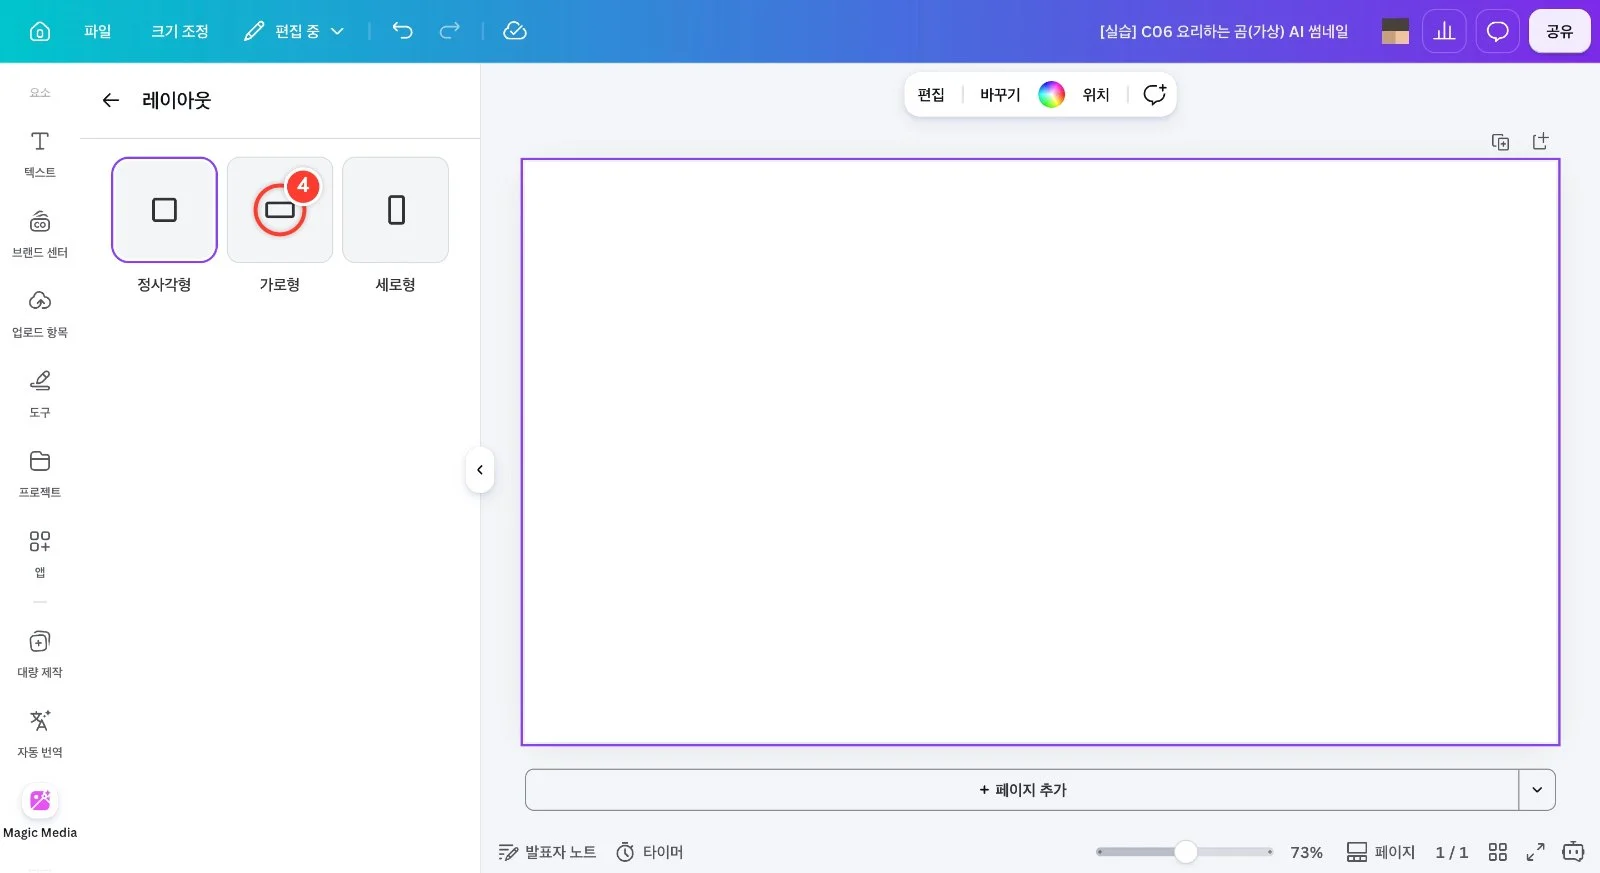Go back from 레이아웃 panel
The image size is (1600, 873).
click(x=111, y=100)
